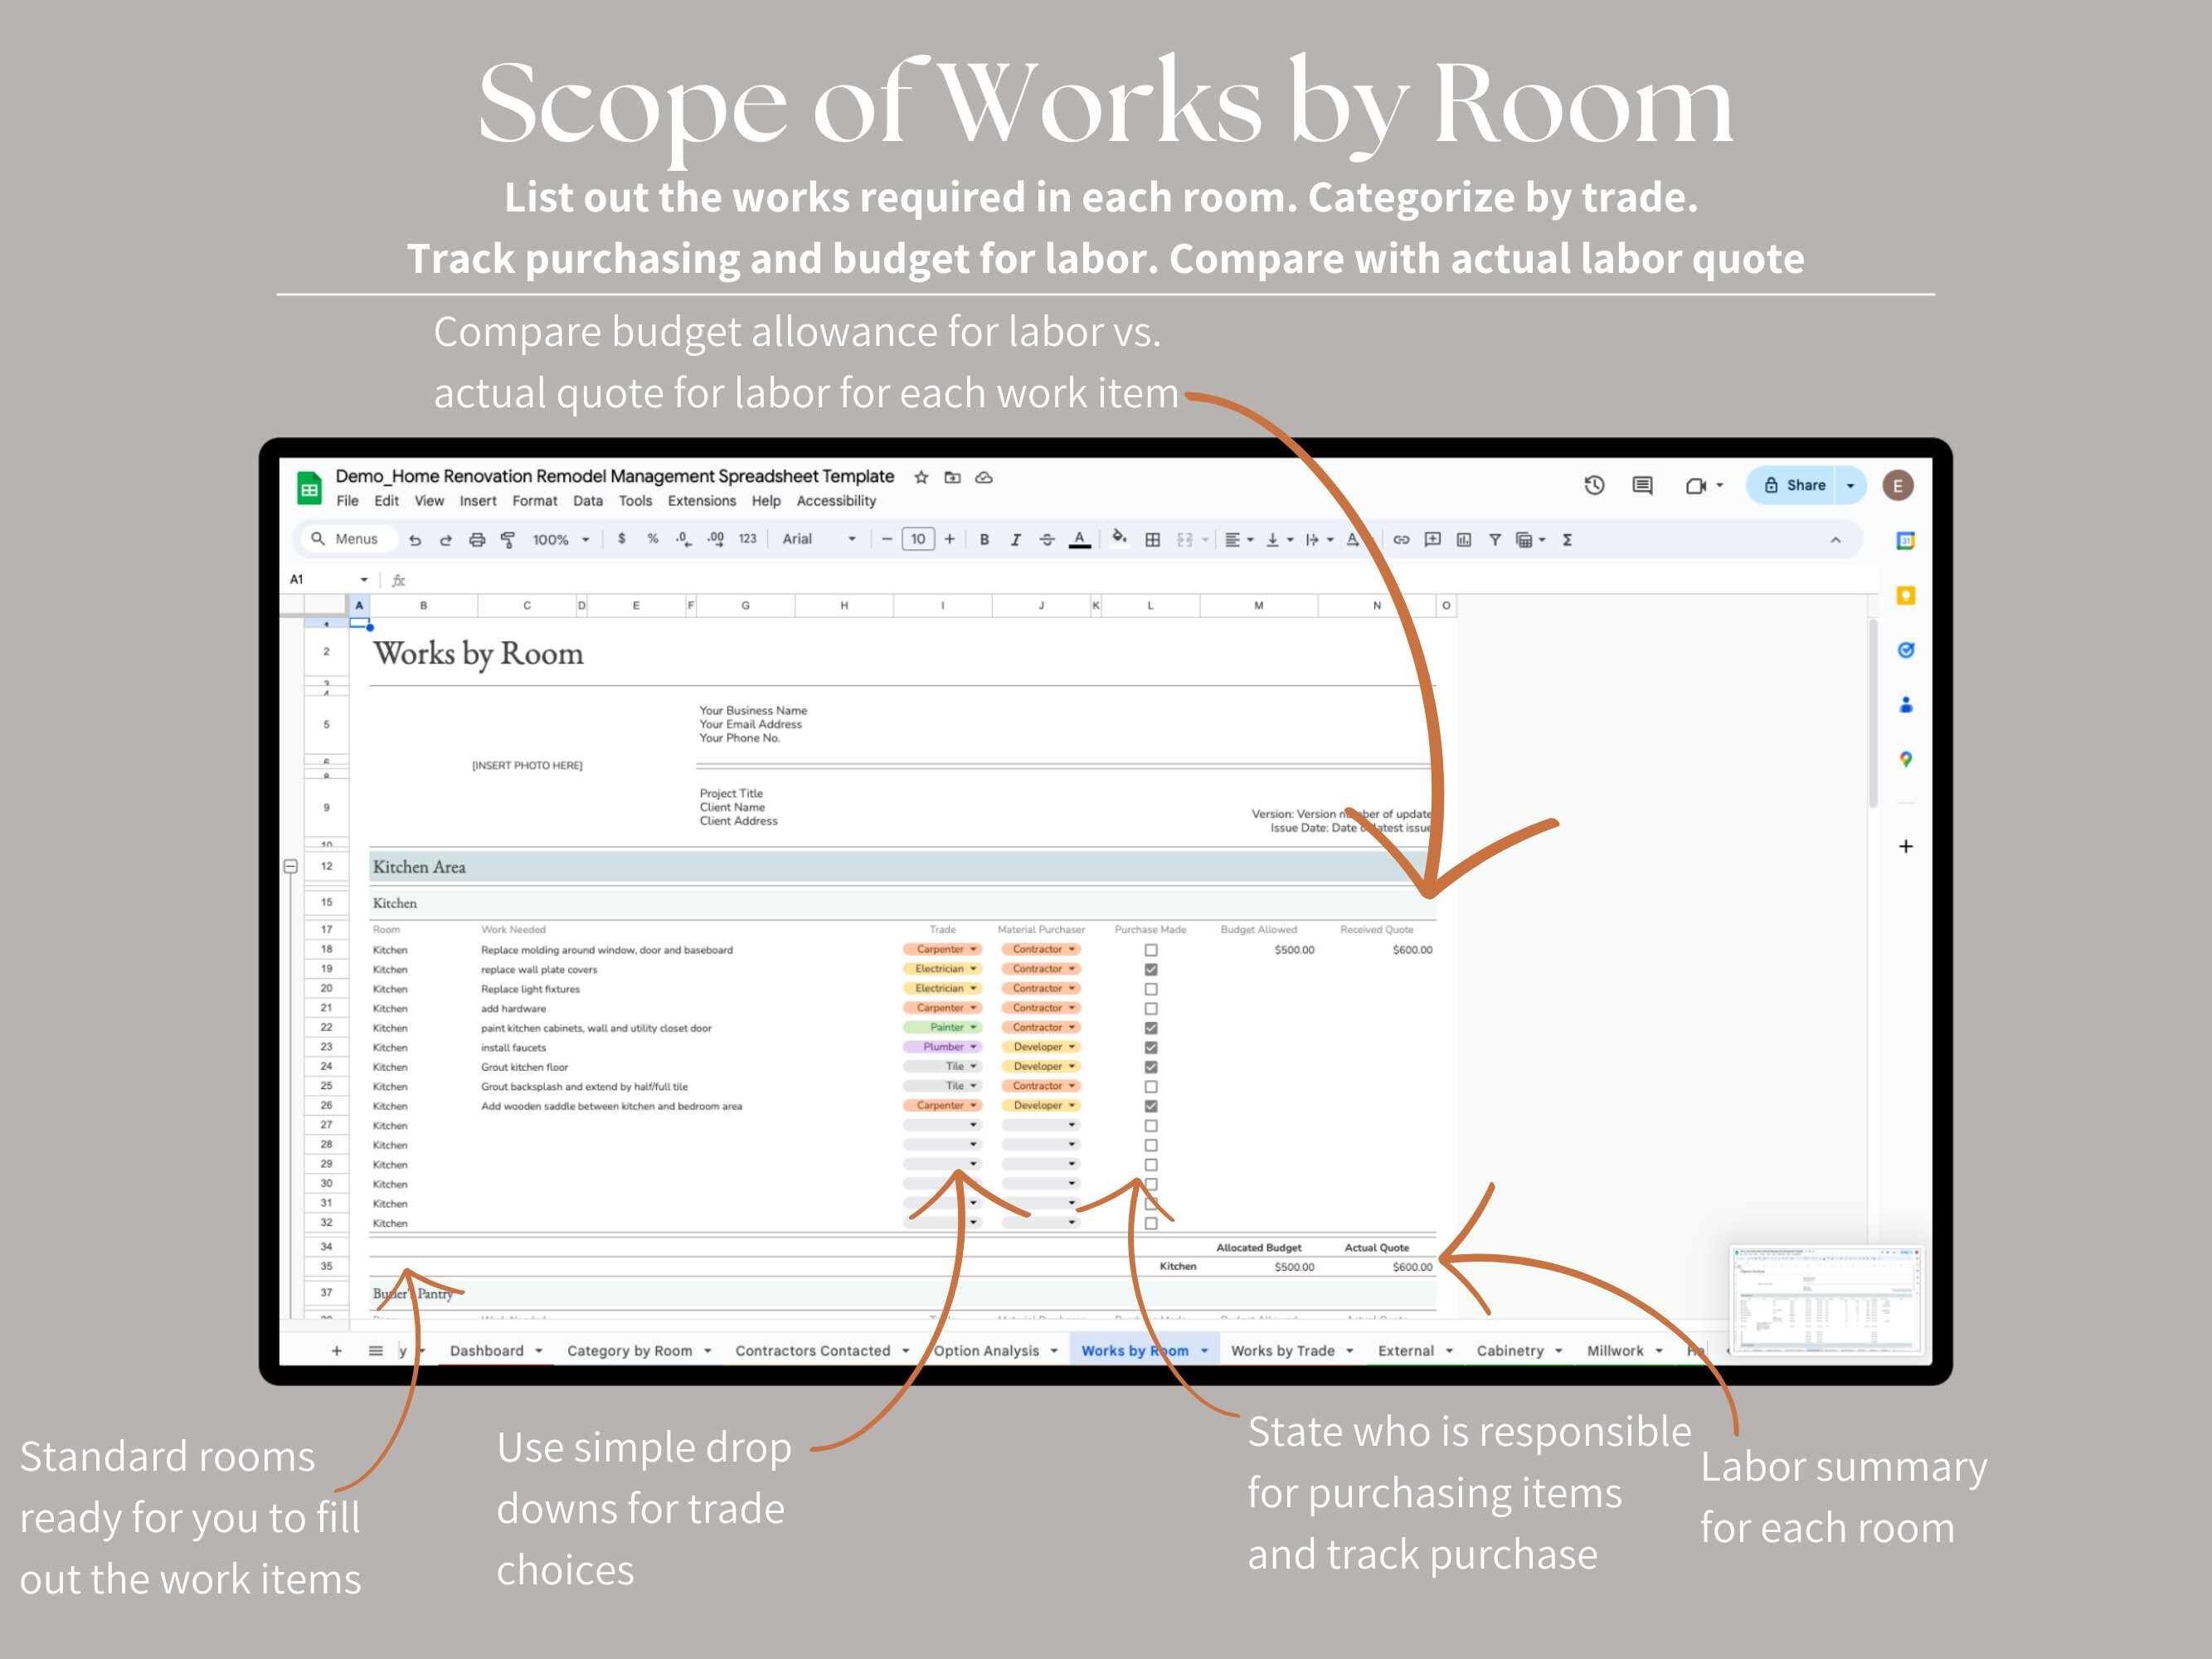Uncheck Purchase Made for 'replace wall plate covers'
The width and height of the screenshot is (2212, 1659).
[1151, 969]
